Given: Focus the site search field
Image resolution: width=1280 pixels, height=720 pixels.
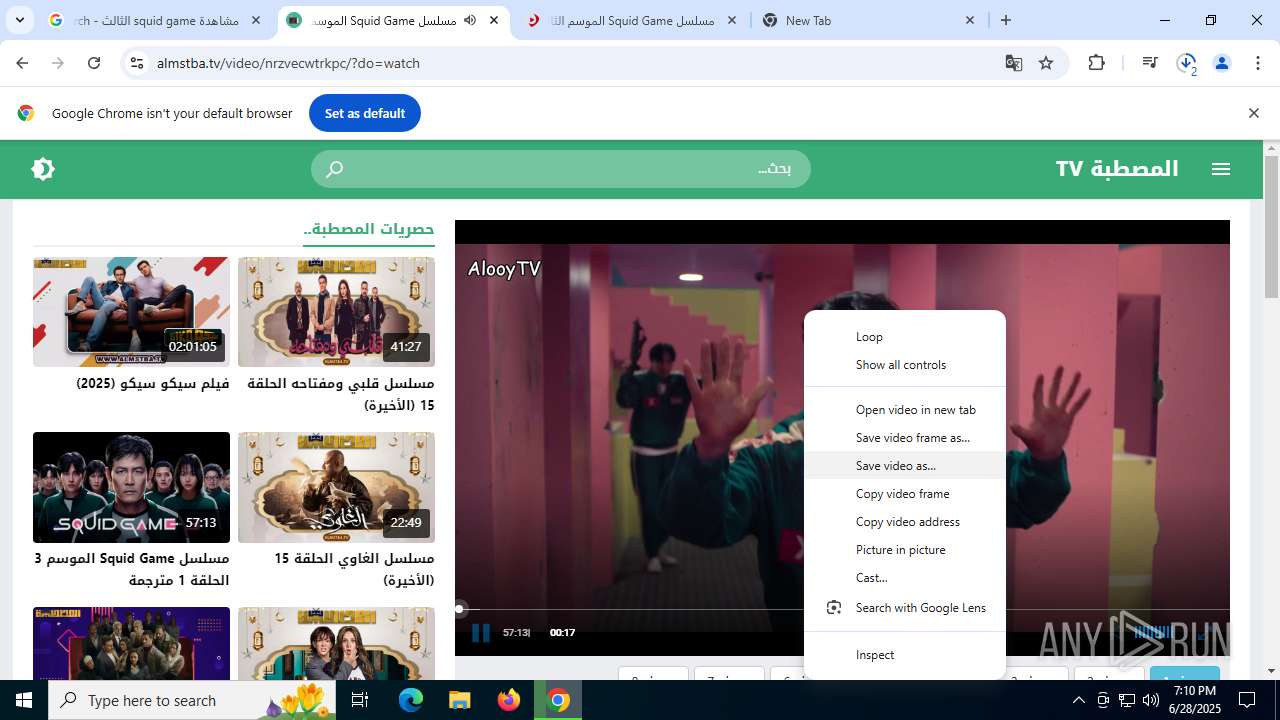Looking at the screenshot, I should click(561, 169).
